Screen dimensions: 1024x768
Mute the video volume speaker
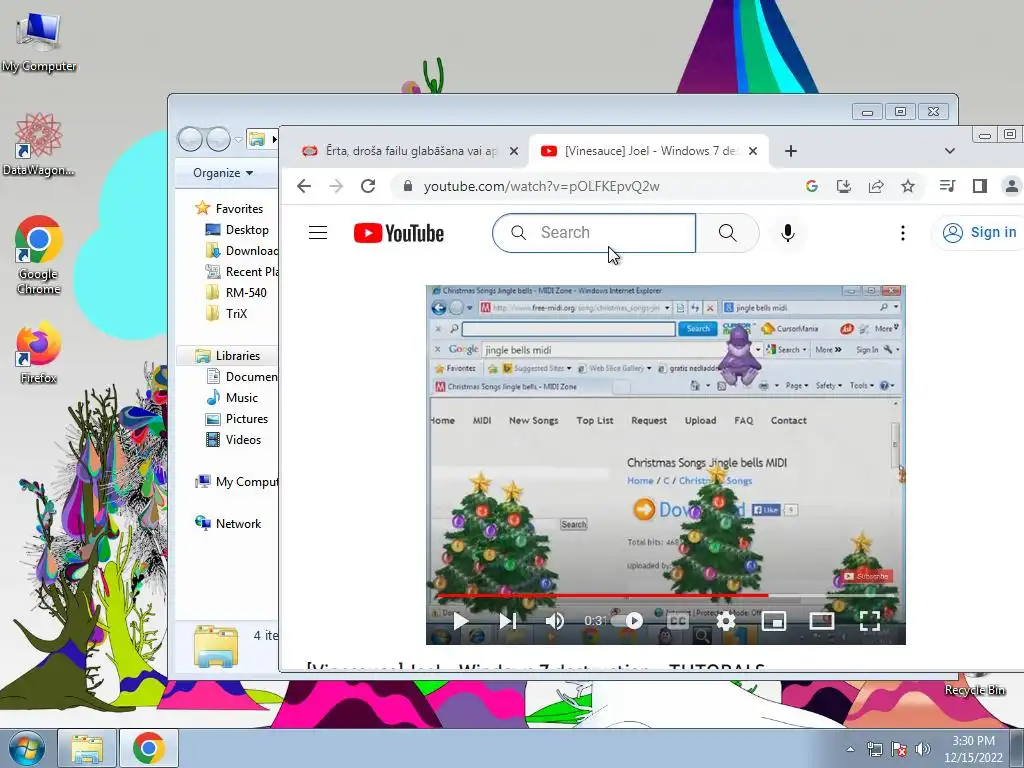554,620
